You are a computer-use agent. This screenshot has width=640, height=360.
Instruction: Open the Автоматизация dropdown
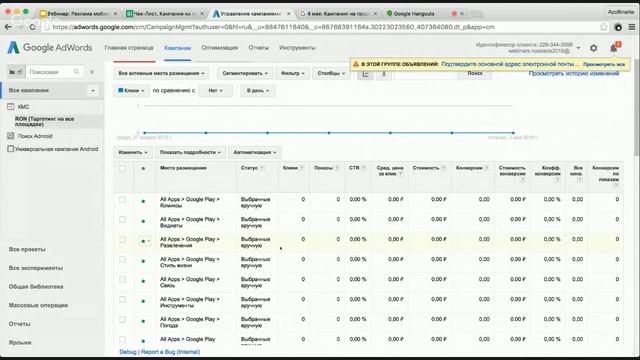[x=255, y=152]
